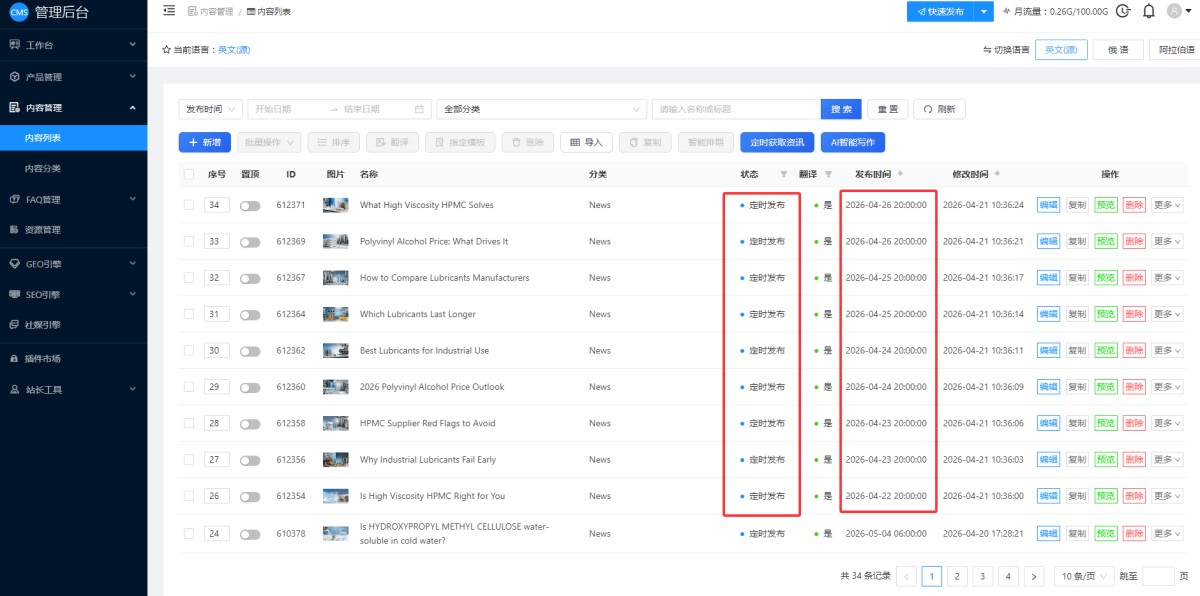Click the clock icon in top bar

1123,11
